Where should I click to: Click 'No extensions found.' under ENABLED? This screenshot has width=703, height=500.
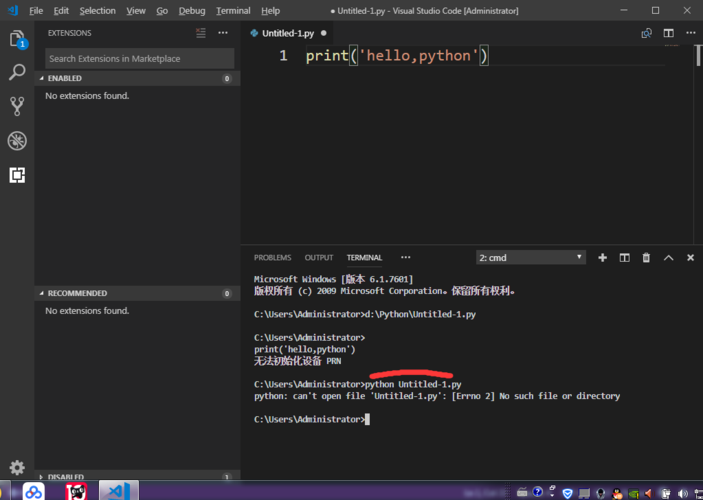pyautogui.click(x=87, y=96)
